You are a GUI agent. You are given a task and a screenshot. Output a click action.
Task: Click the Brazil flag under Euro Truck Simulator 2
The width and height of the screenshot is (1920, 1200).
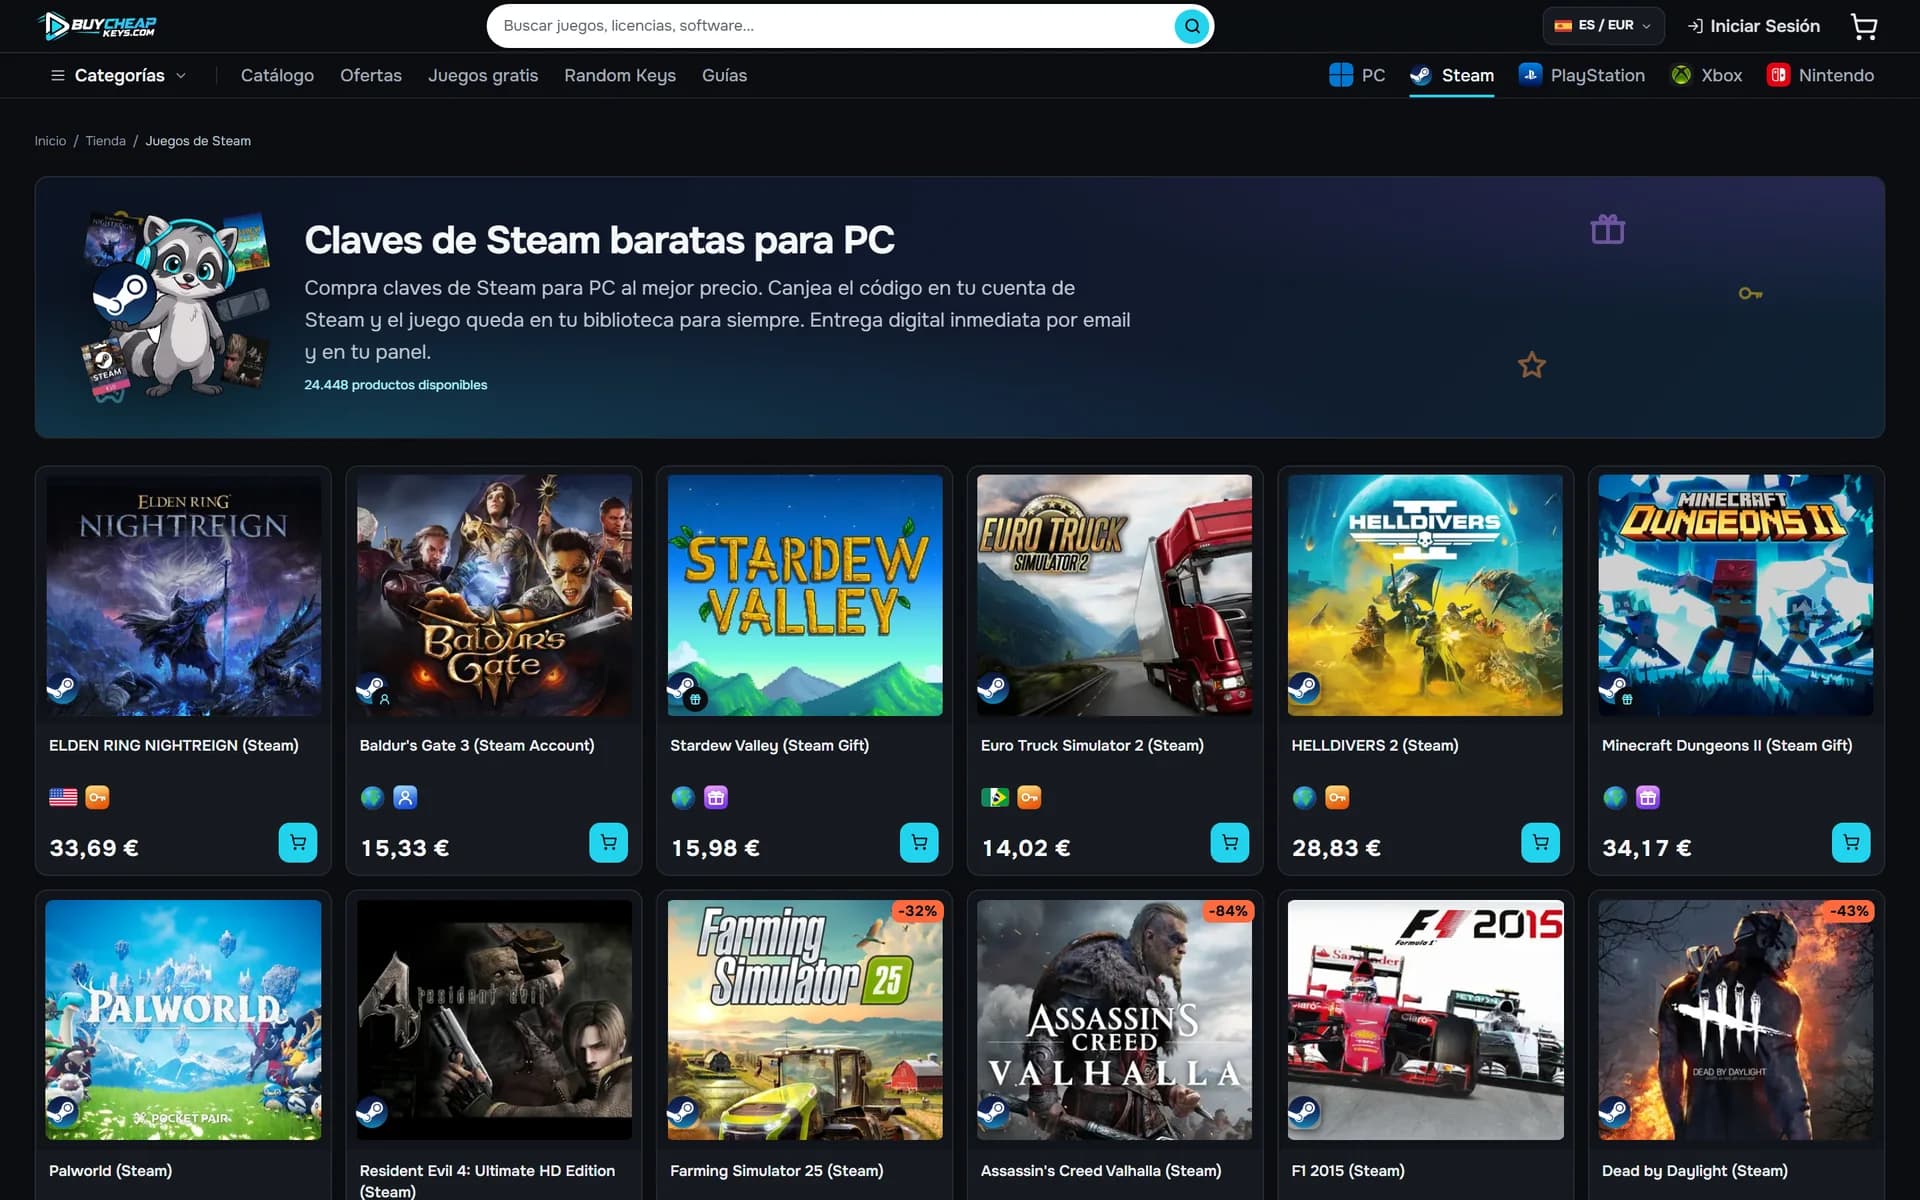click(x=995, y=797)
